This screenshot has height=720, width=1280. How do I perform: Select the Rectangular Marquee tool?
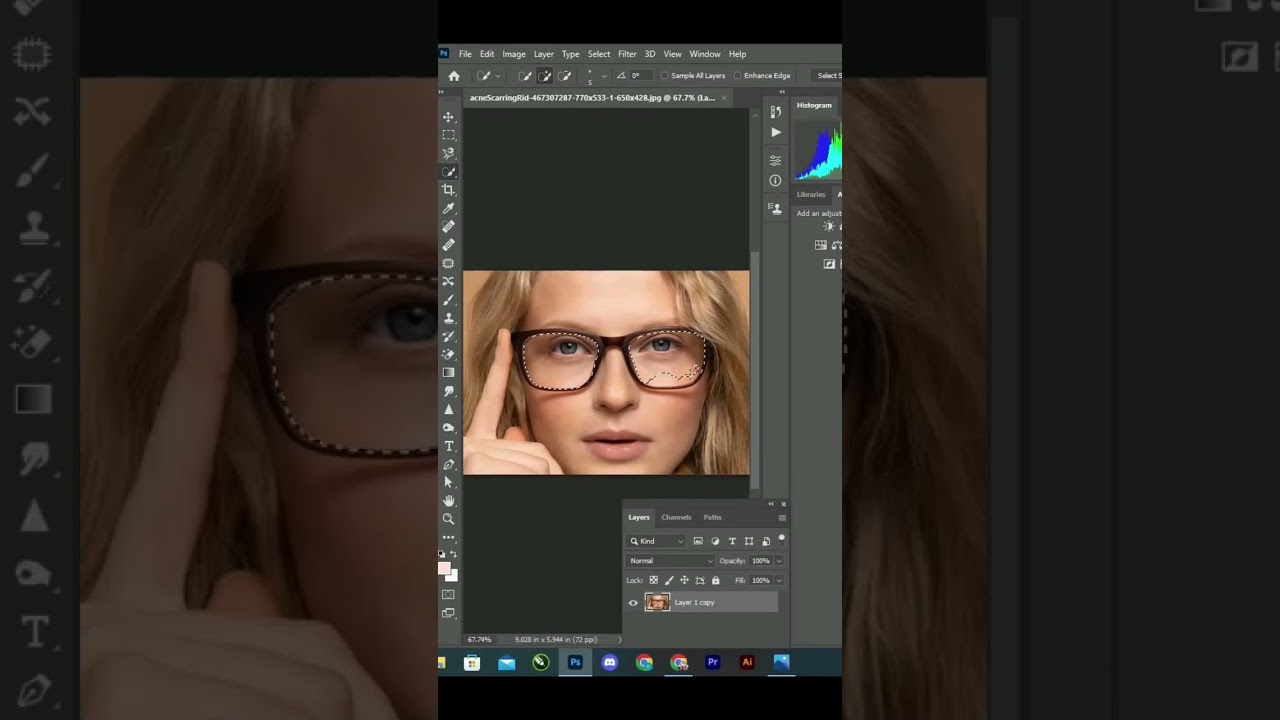pyautogui.click(x=448, y=135)
